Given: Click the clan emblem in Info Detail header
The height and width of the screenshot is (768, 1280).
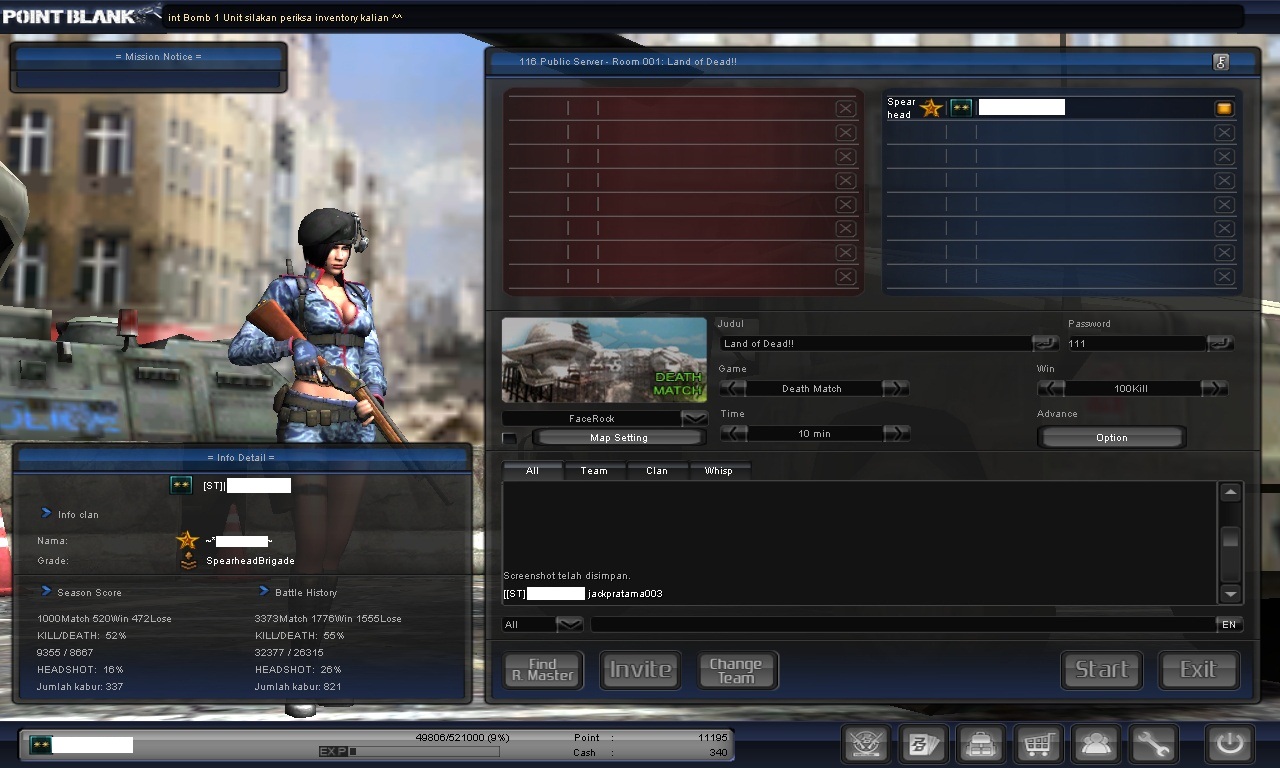Looking at the screenshot, I should pyautogui.click(x=181, y=485).
